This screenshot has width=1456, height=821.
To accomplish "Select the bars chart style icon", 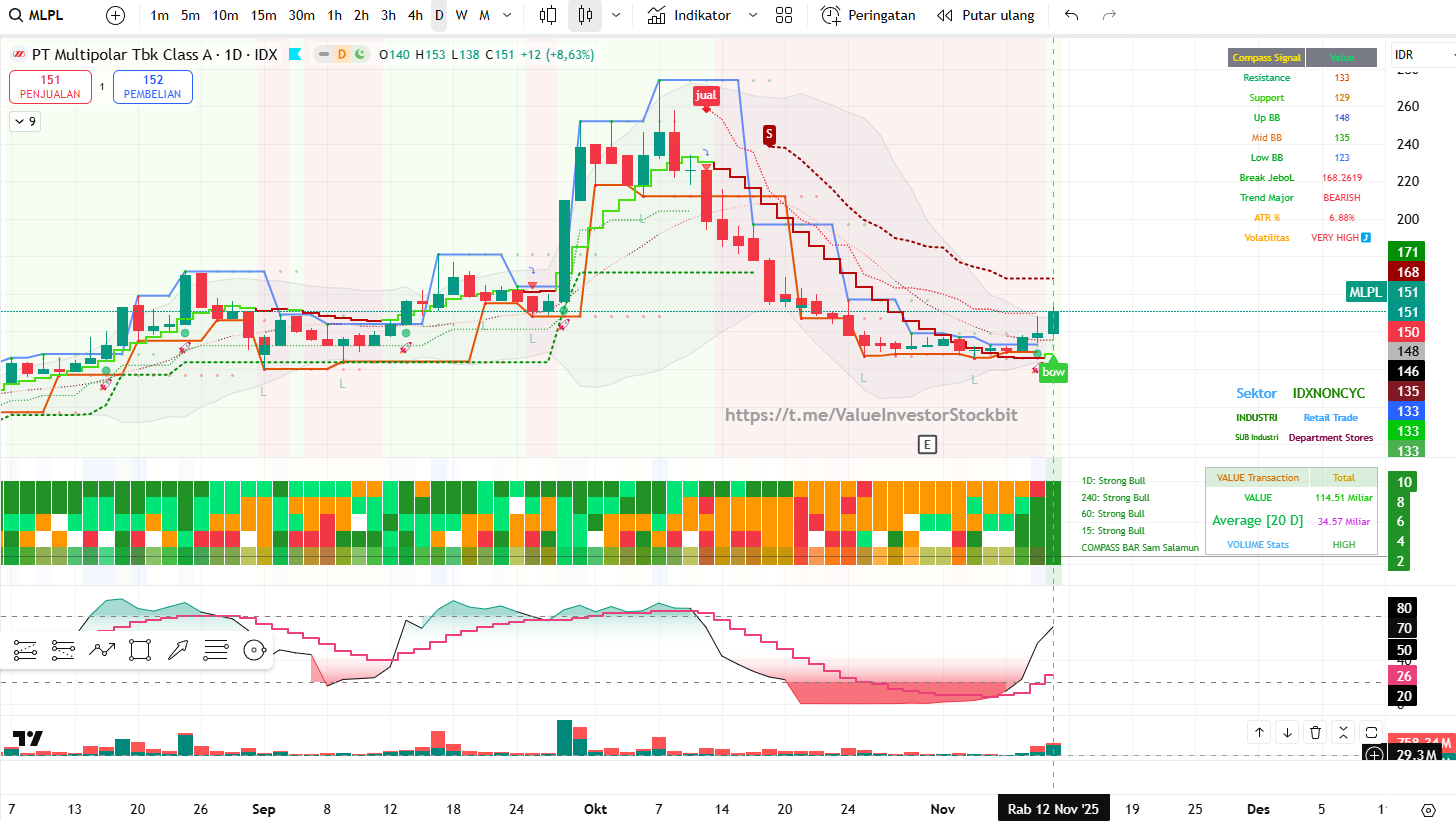I will (x=547, y=15).
